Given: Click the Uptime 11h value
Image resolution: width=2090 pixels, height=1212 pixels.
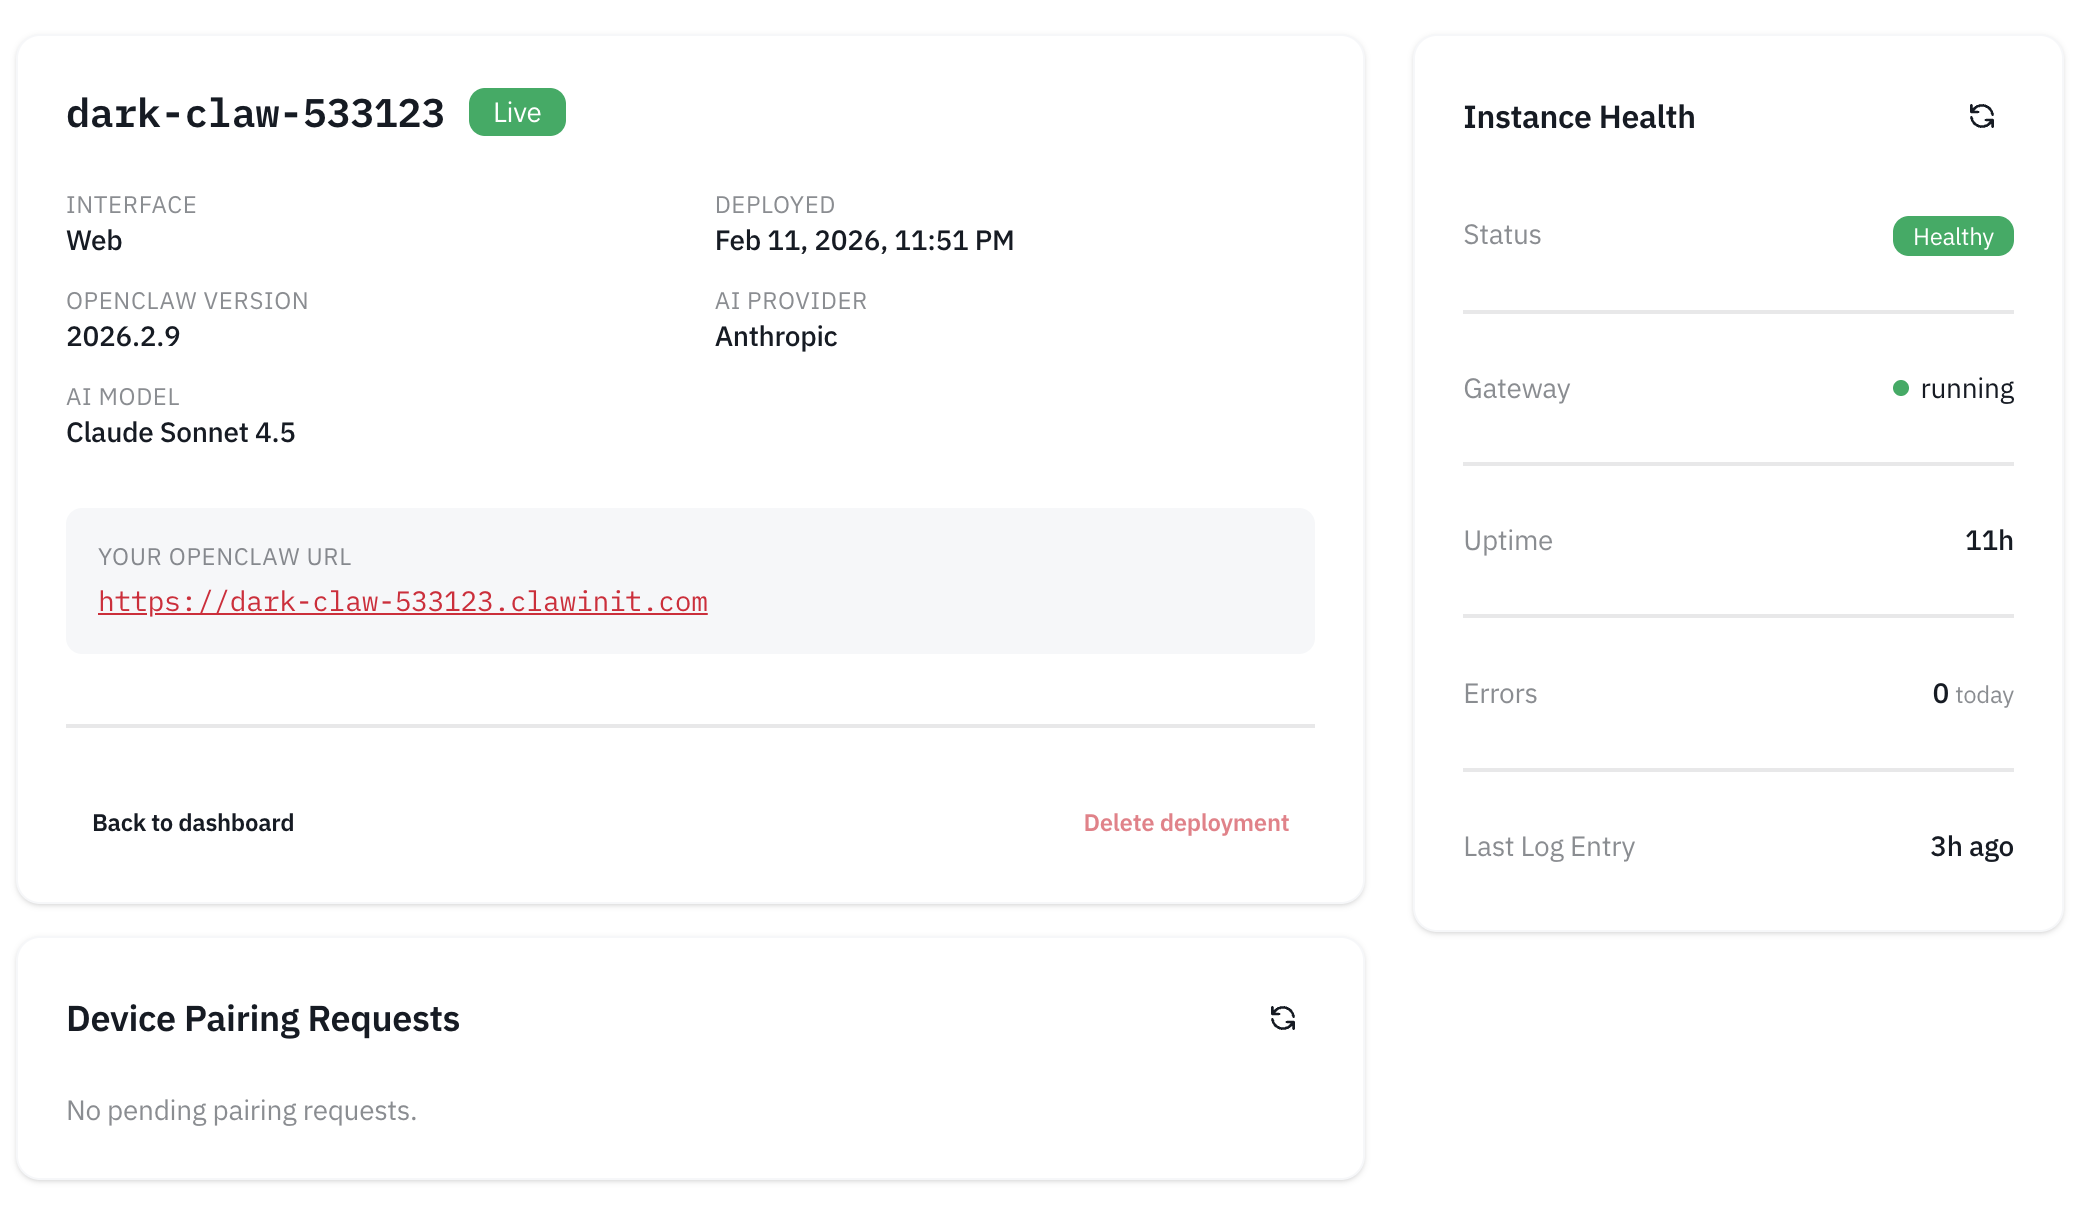Looking at the screenshot, I should (x=1989, y=540).
